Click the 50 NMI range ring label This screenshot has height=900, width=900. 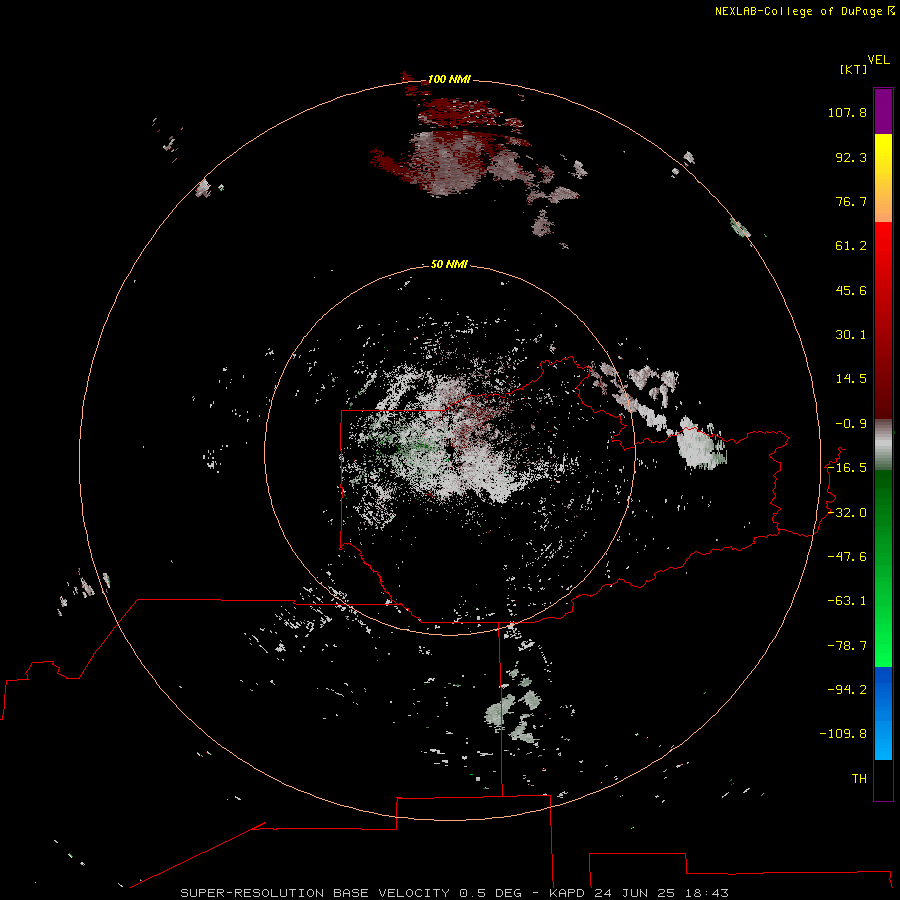pyautogui.click(x=449, y=265)
